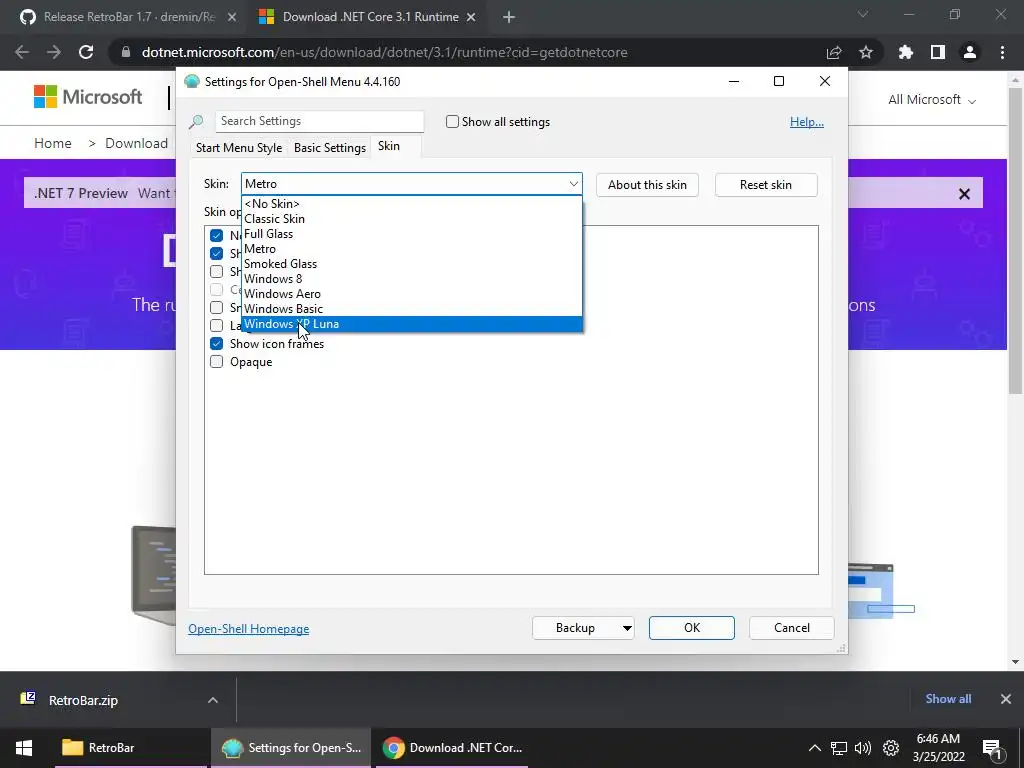Open volume control in system tray
This screenshot has width=1024, height=768.
863,748
